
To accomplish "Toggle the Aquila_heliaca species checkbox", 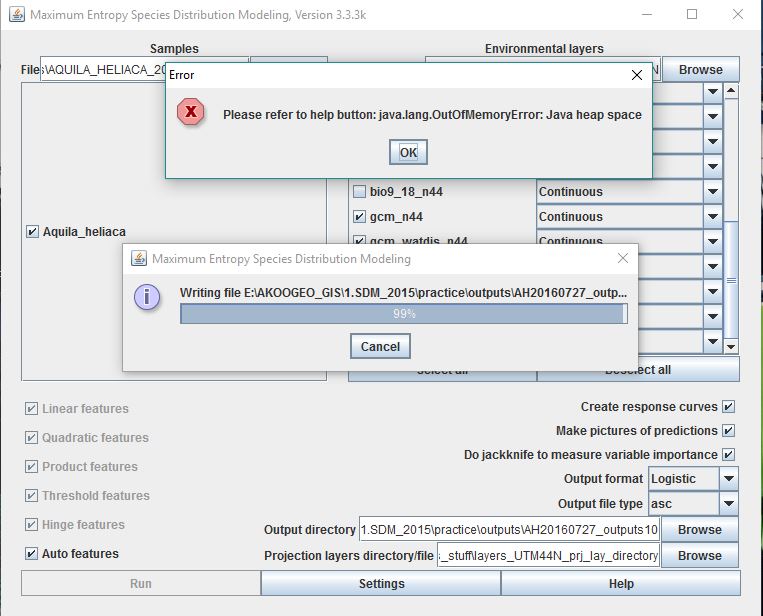I will [x=32, y=232].
